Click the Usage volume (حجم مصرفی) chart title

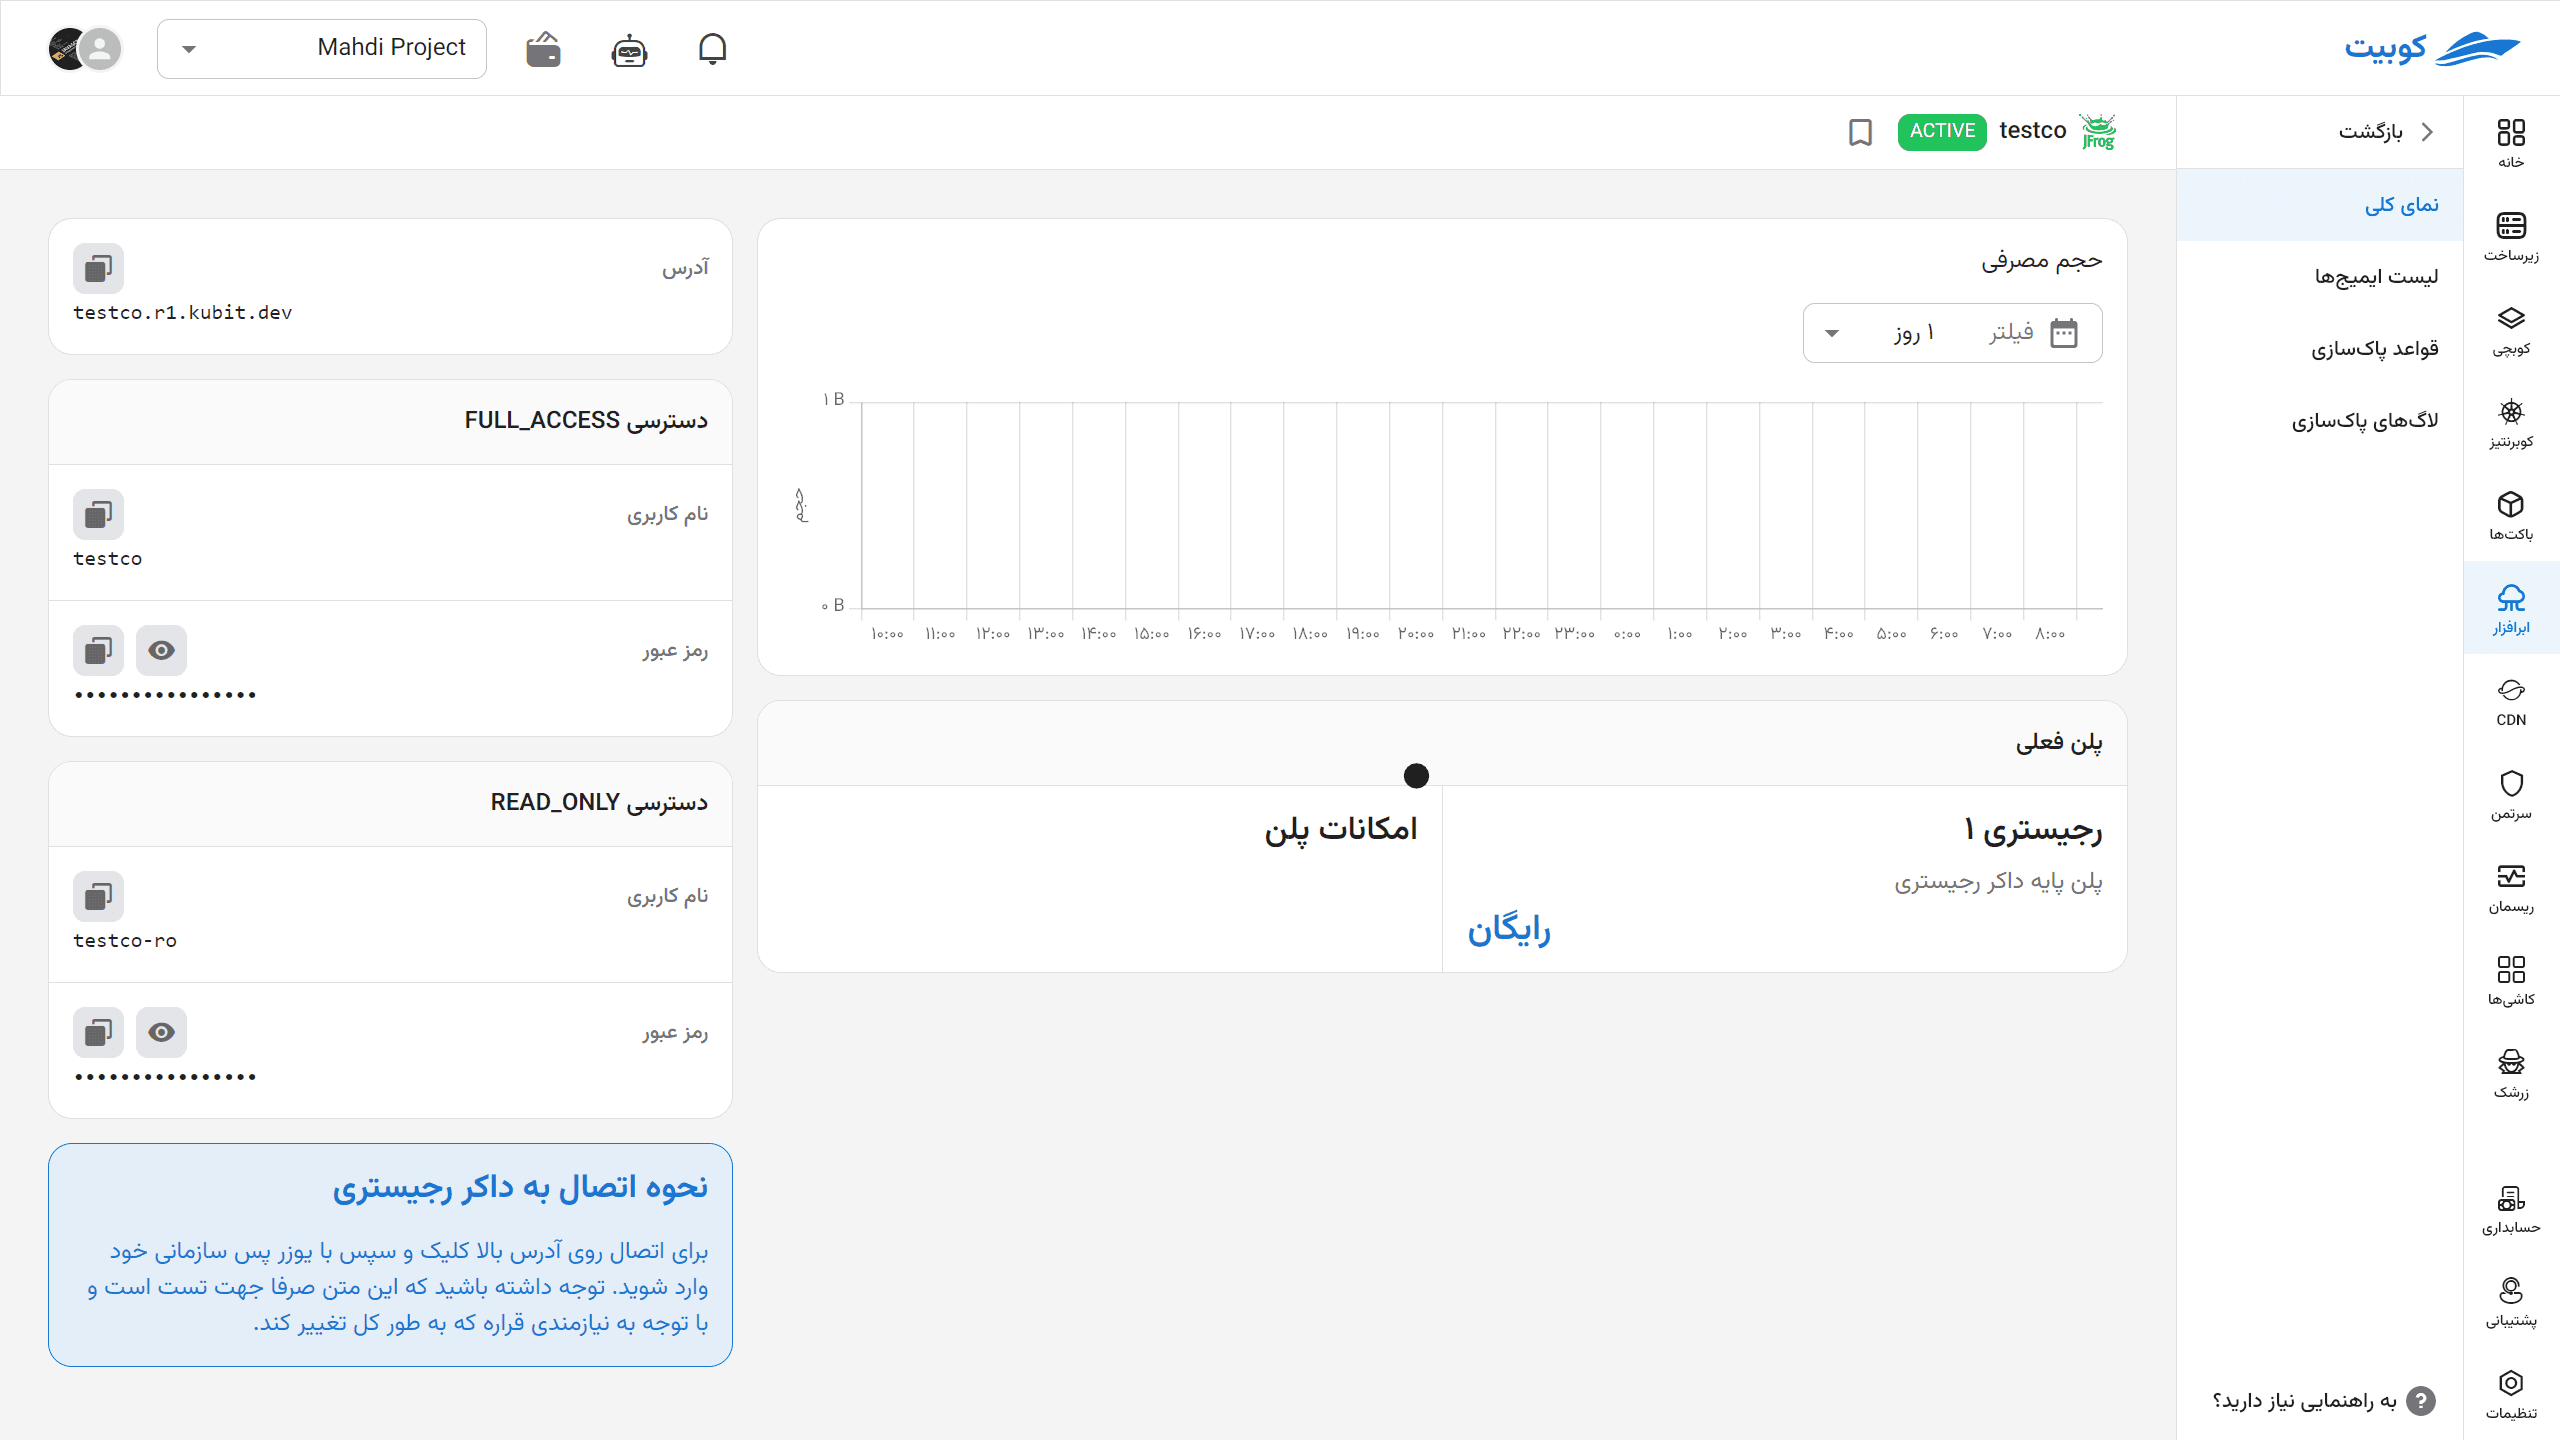pyautogui.click(x=2042, y=261)
